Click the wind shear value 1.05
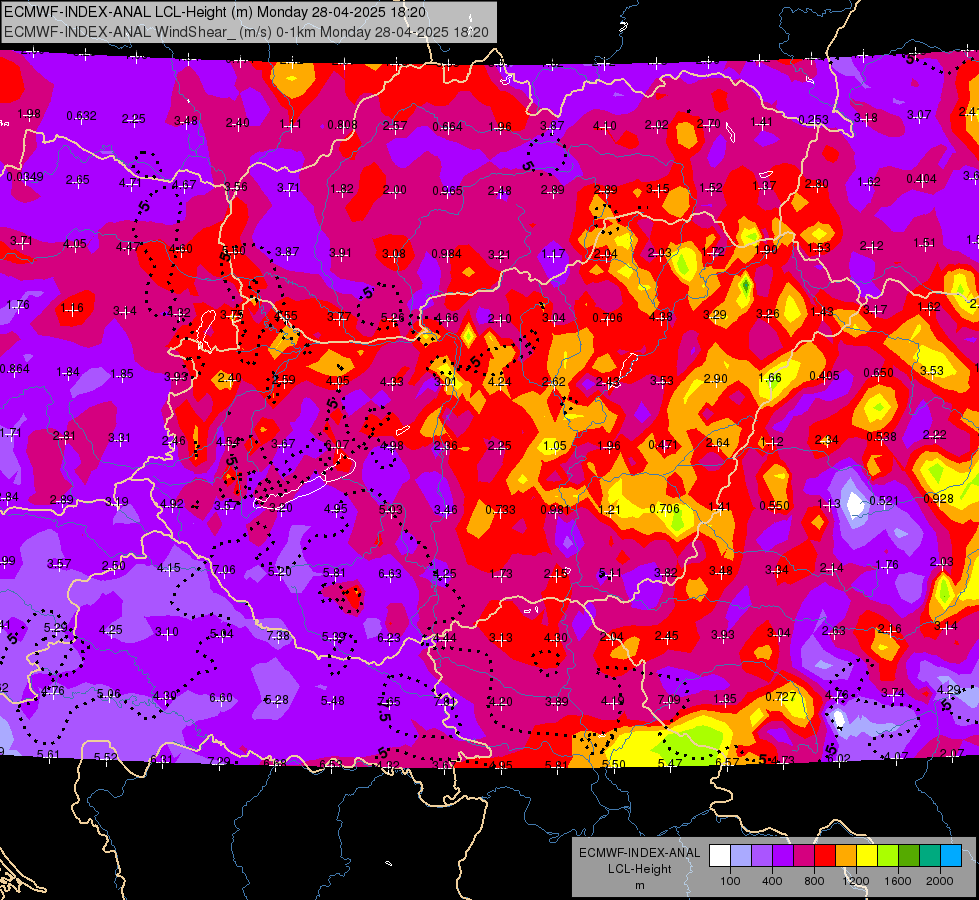 pyautogui.click(x=554, y=445)
